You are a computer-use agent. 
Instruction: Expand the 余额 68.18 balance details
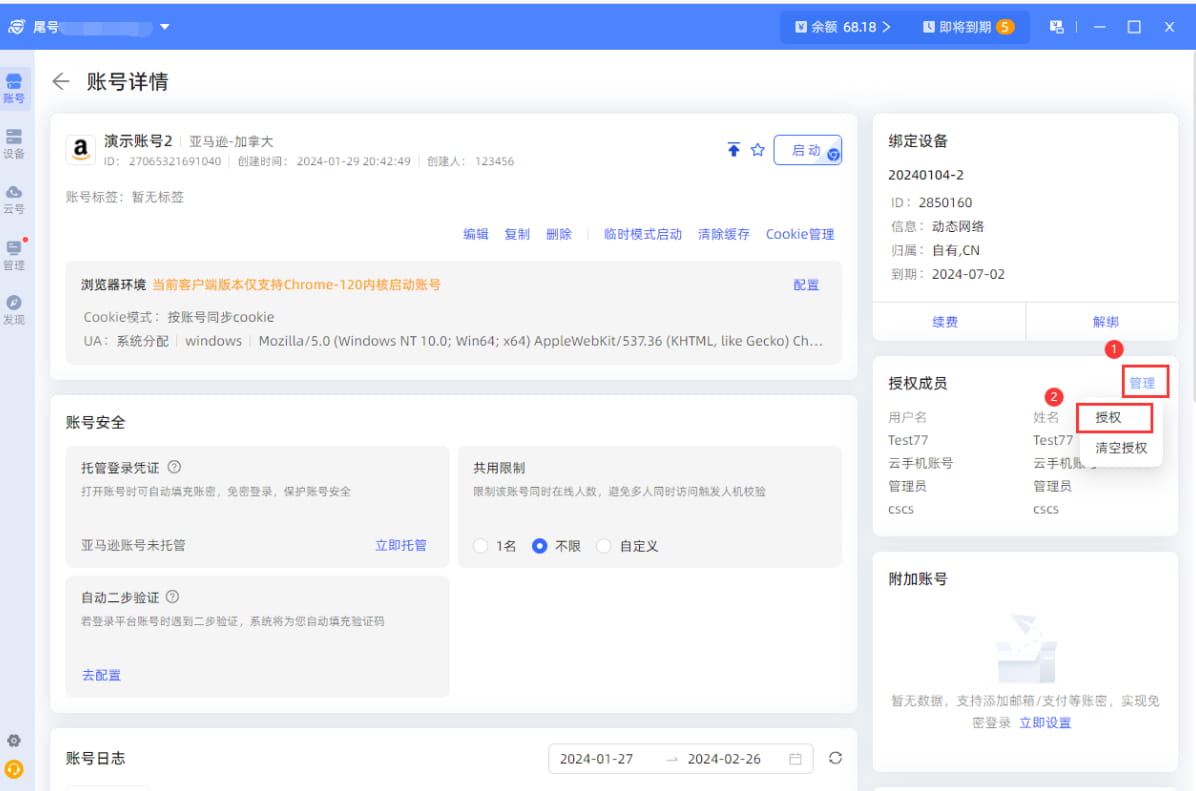click(842, 28)
